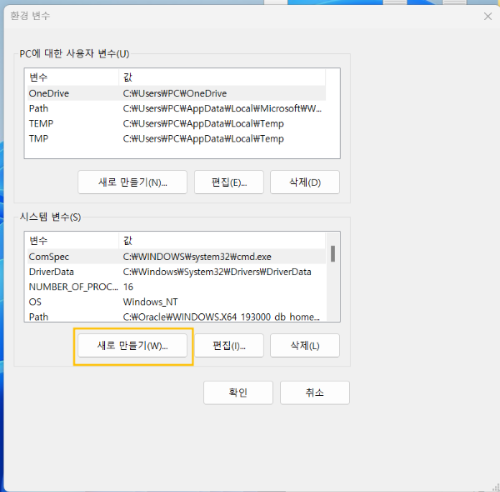Click the Windows_NT value cell

coord(150,302)
